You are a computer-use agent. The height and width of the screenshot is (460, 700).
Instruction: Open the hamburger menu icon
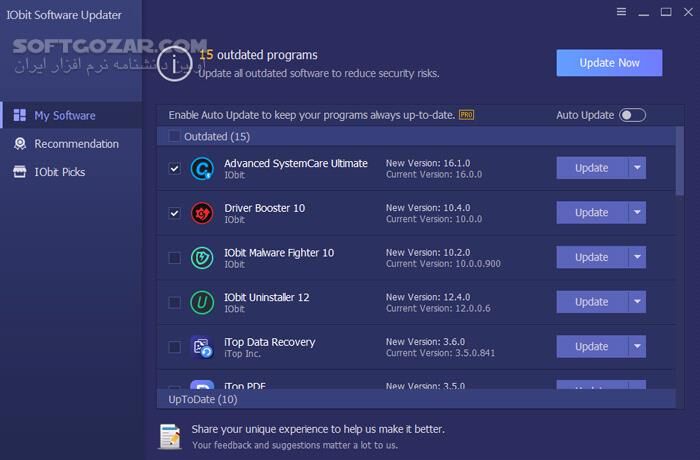[621, 12]
